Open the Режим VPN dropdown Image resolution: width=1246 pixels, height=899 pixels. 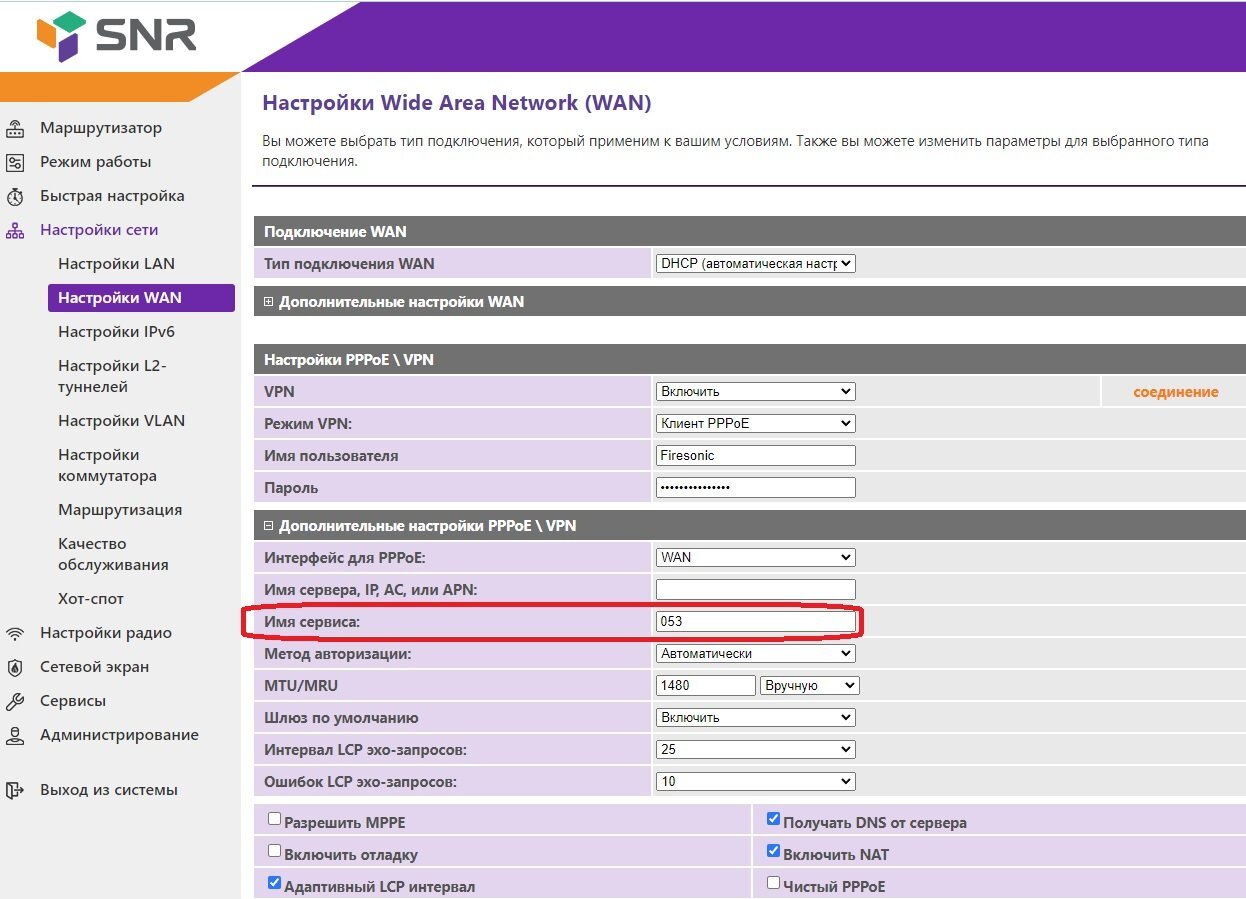point(756,423)
